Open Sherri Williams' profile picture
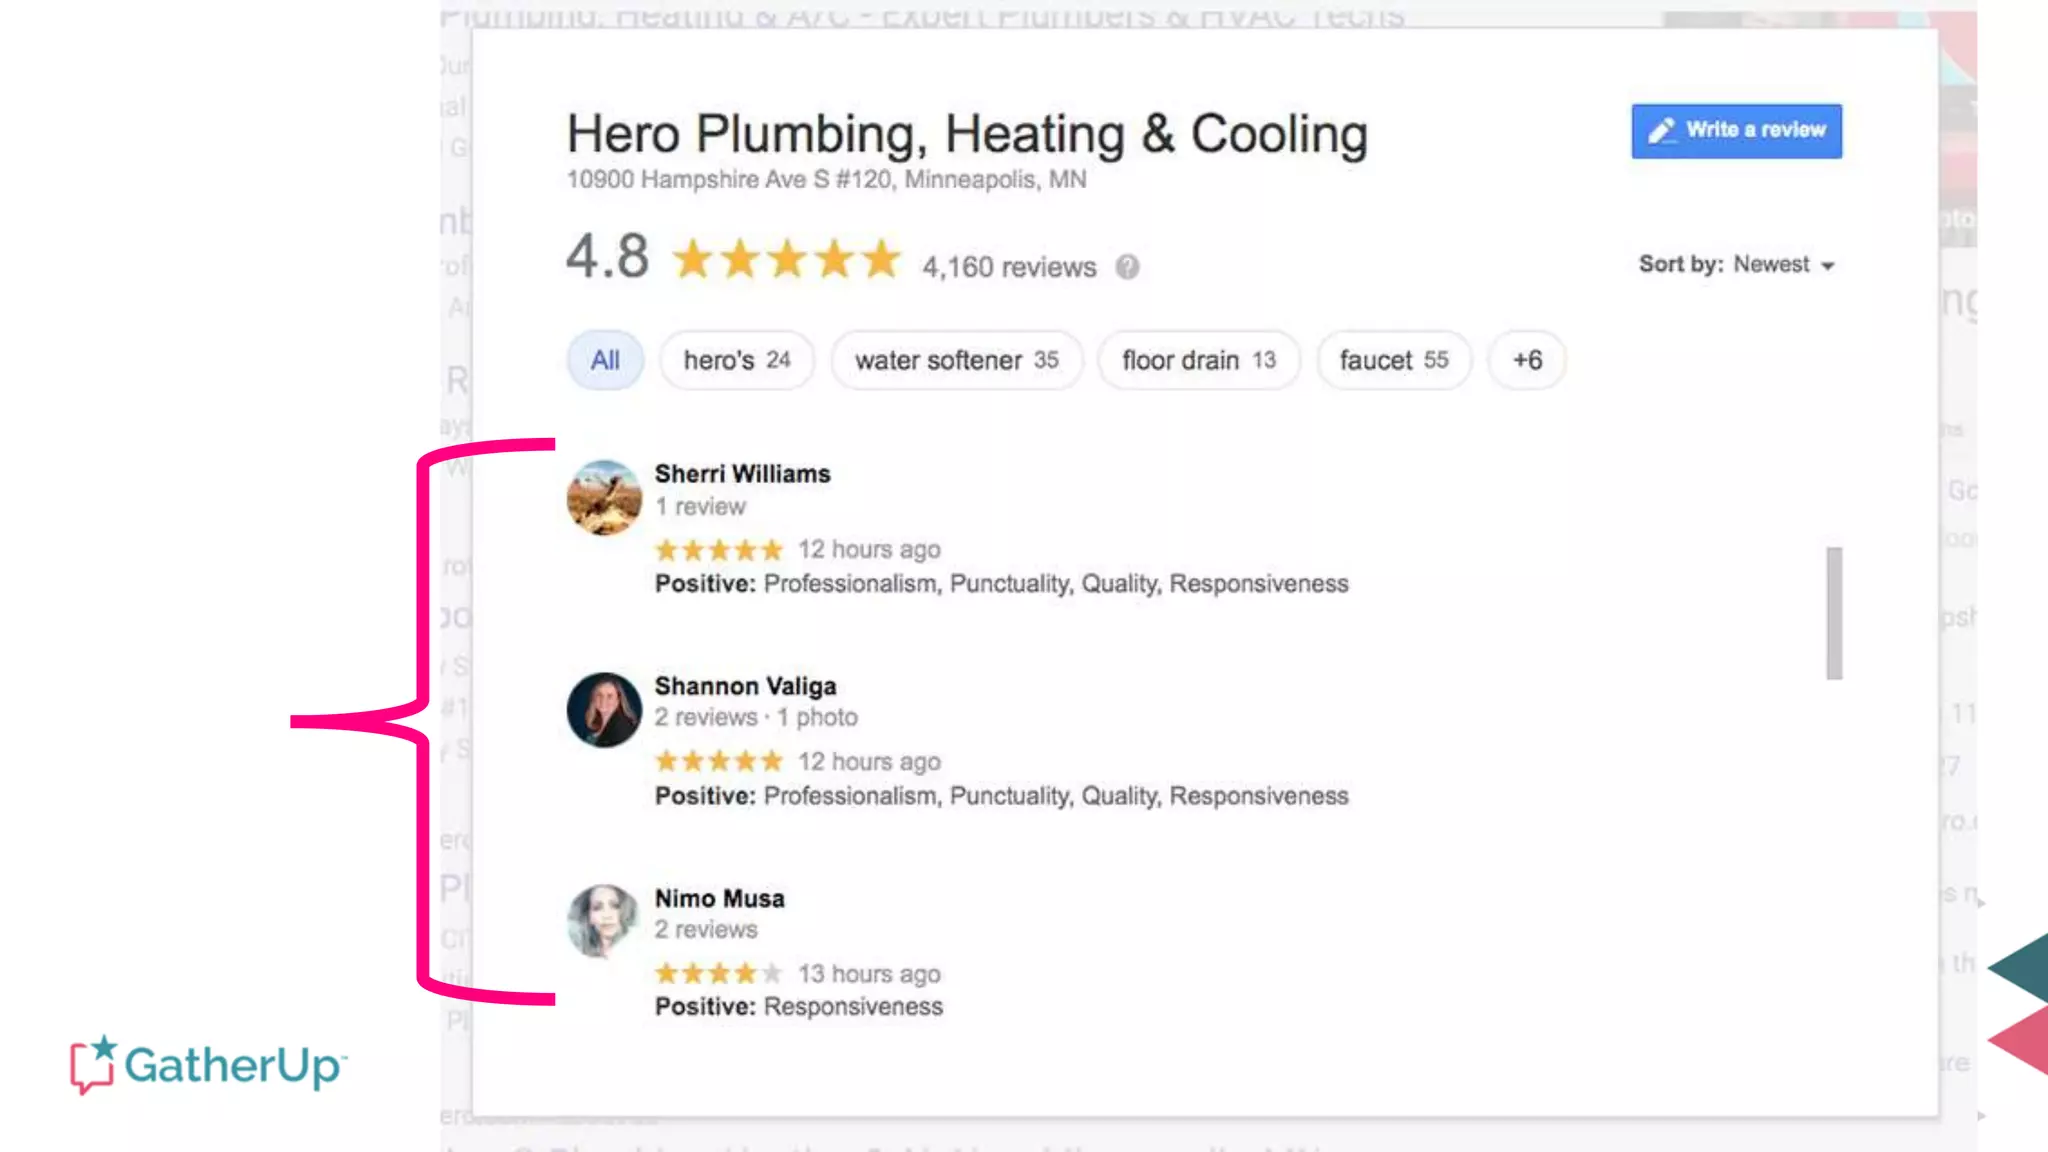The height and width of the screenshot is (1152, 2048). point(604,497)
